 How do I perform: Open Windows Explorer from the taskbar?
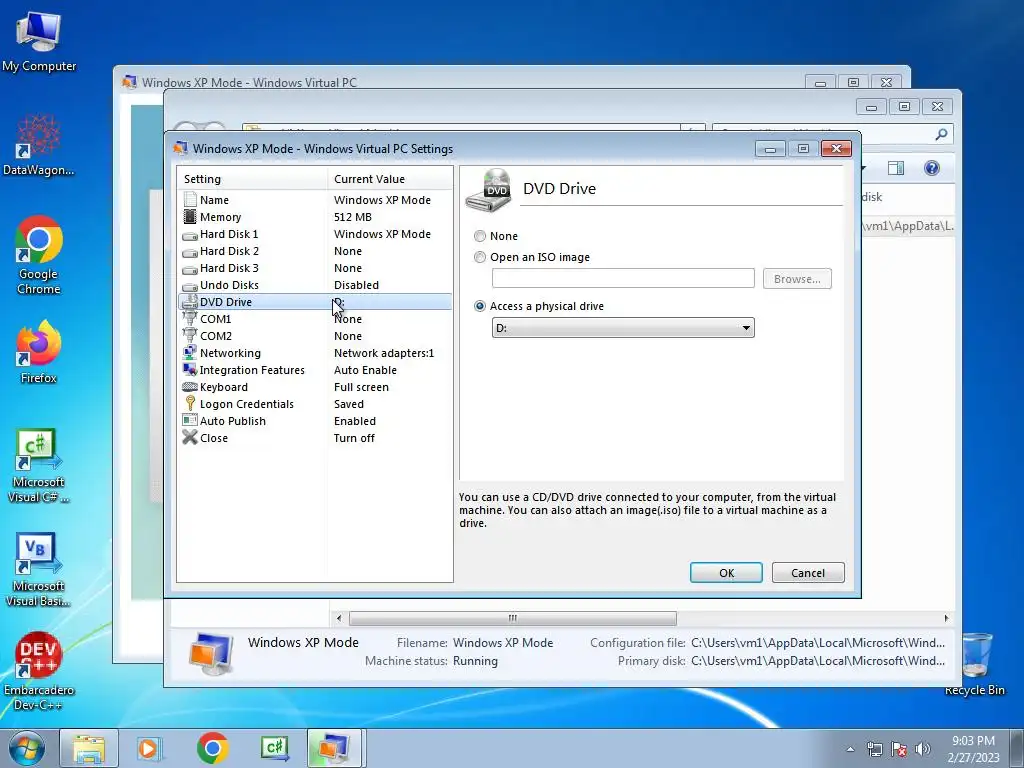click(x=89, y=749)
